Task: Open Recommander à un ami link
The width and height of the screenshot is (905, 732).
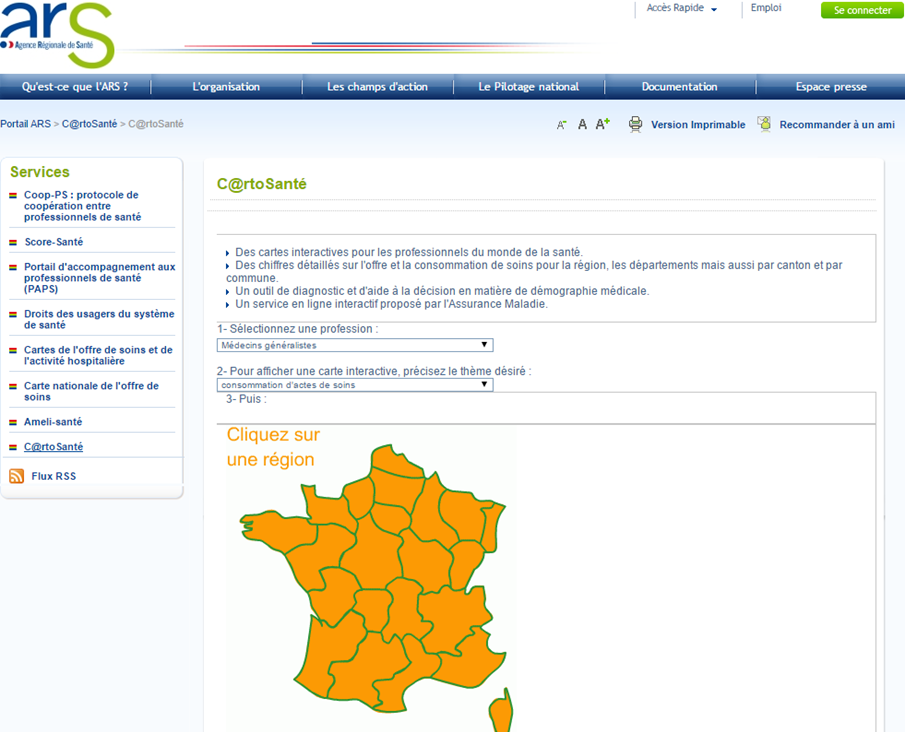Action: (x=837, y=125)
